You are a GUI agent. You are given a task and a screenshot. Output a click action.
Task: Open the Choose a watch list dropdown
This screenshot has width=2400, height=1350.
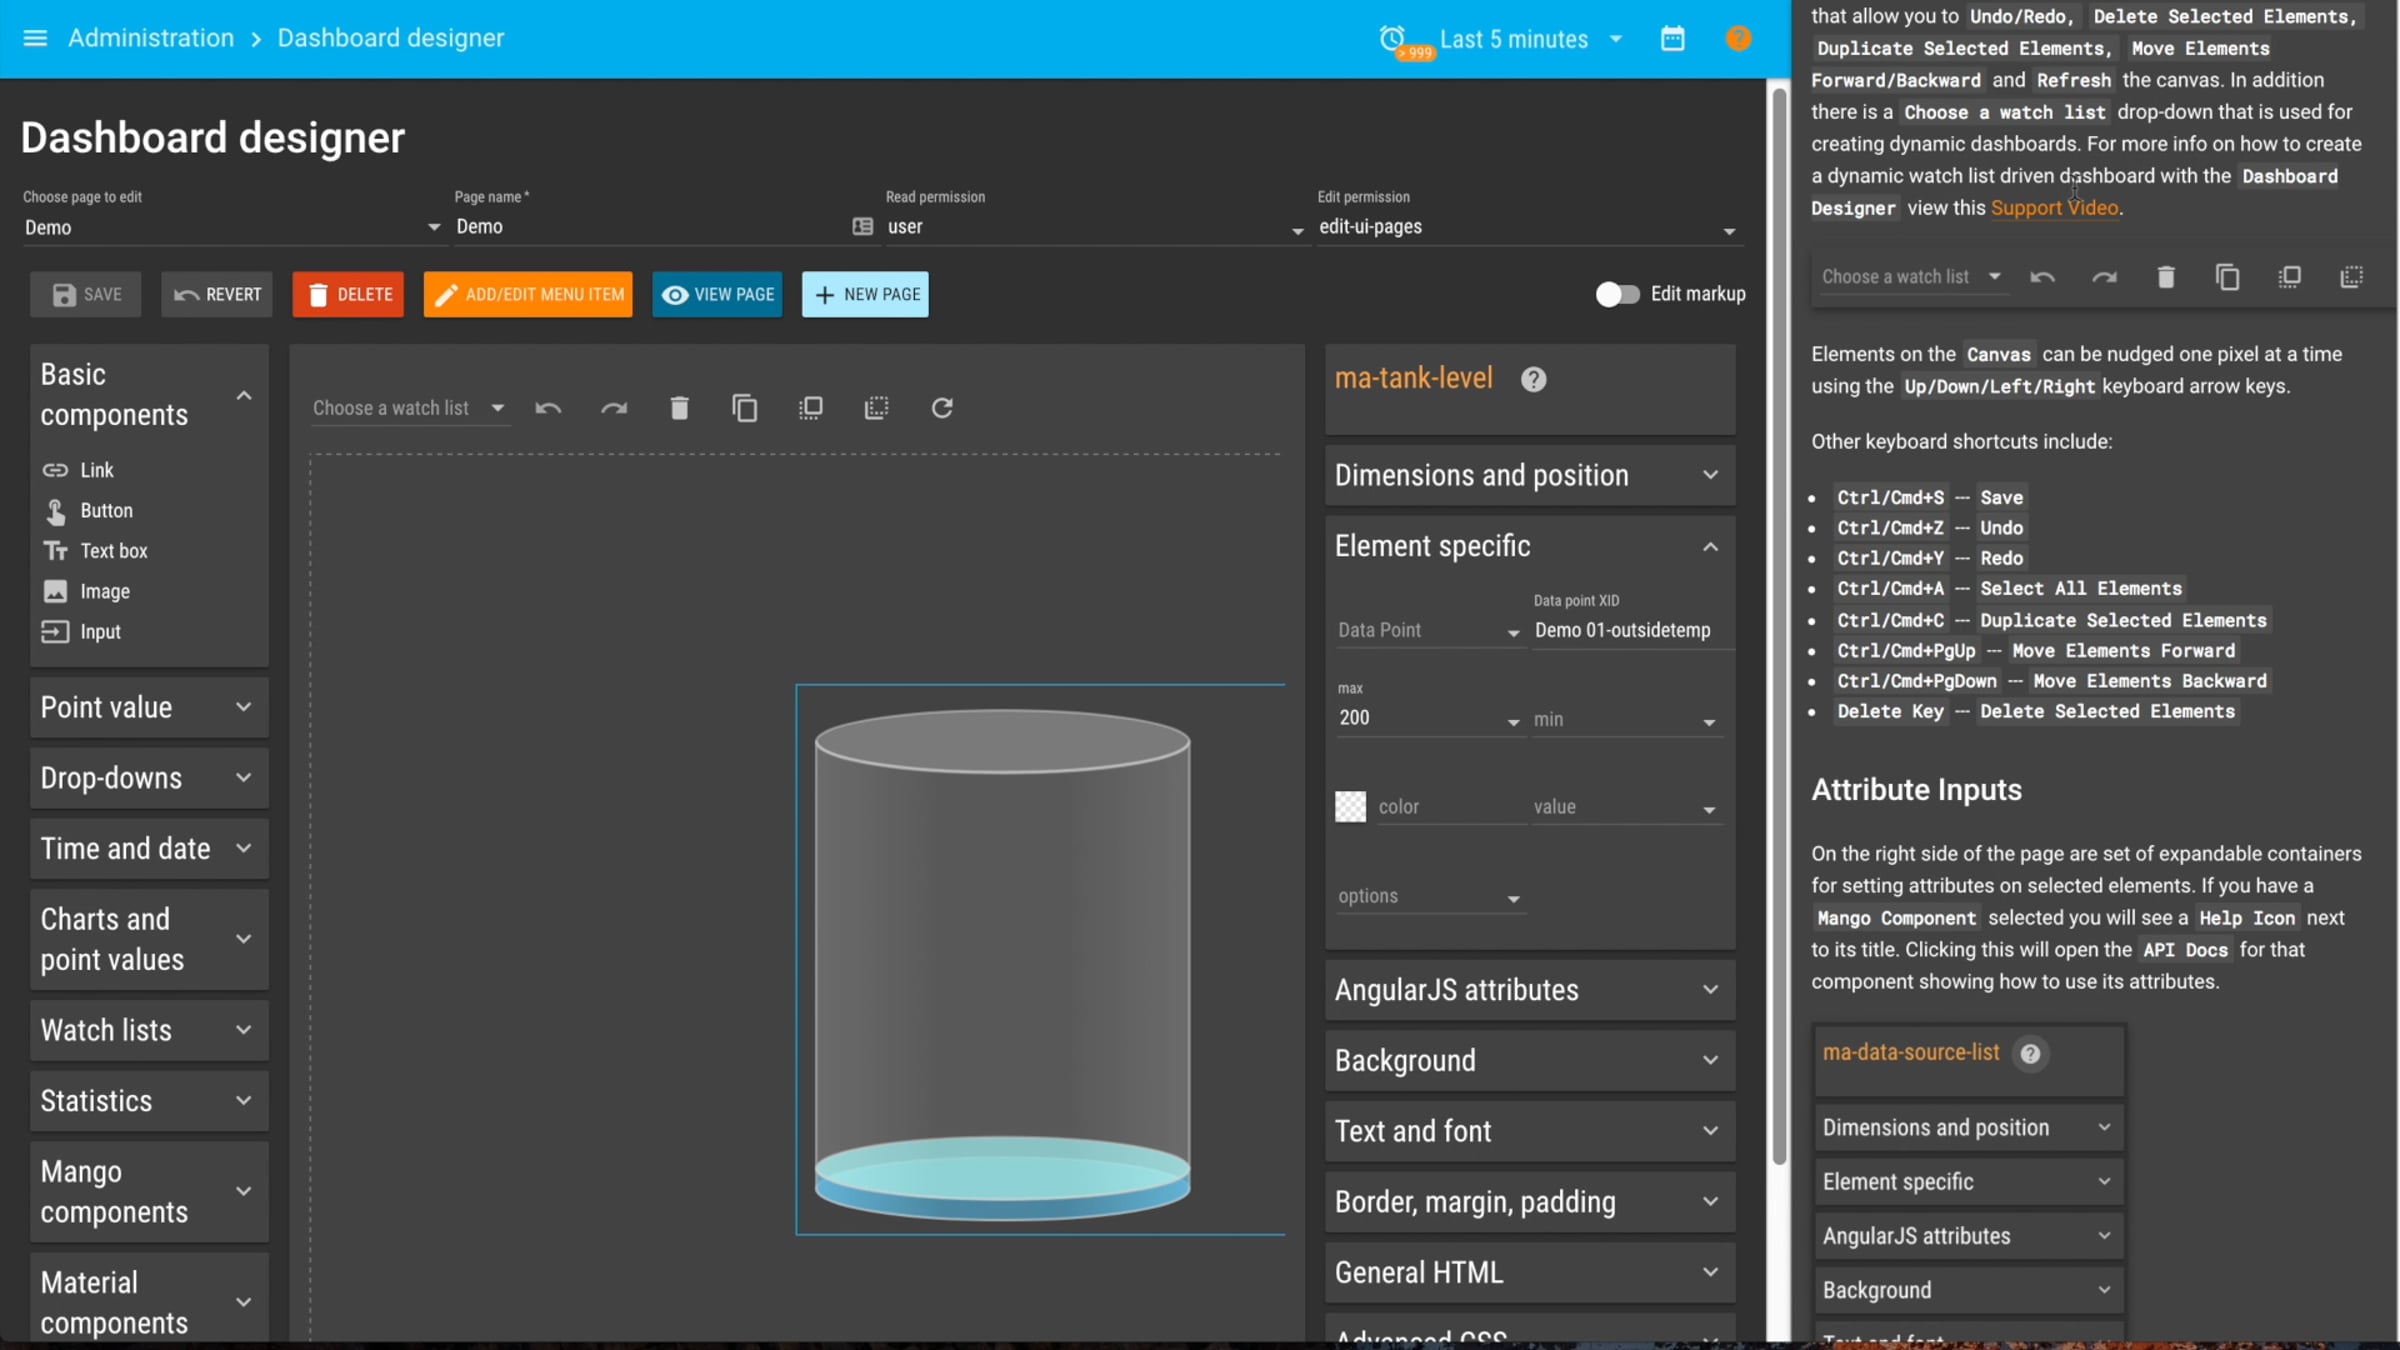point(408,408)
